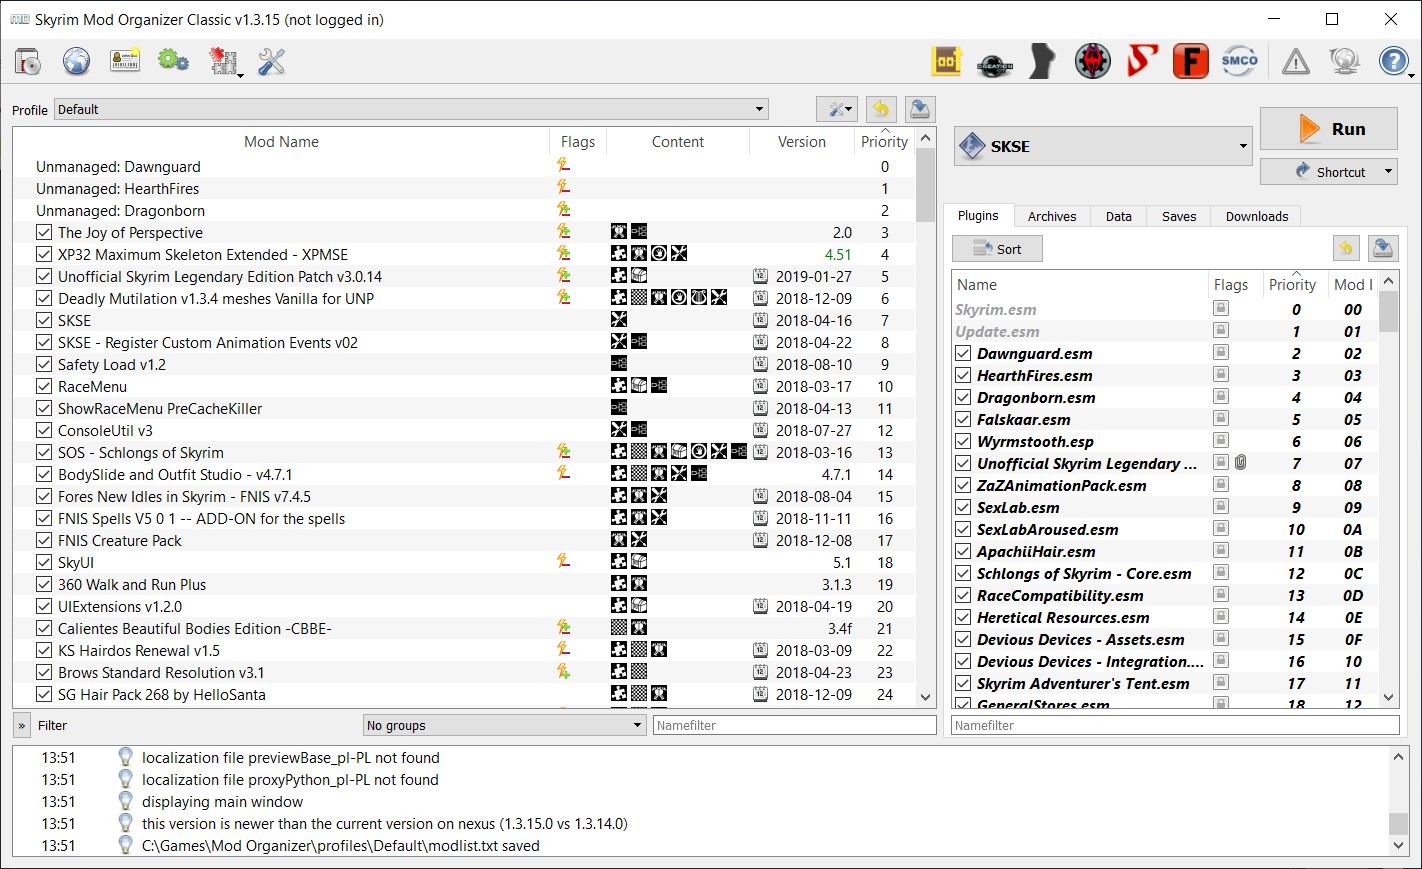
Task: Click the Run button
Action: pos(1329,129)
